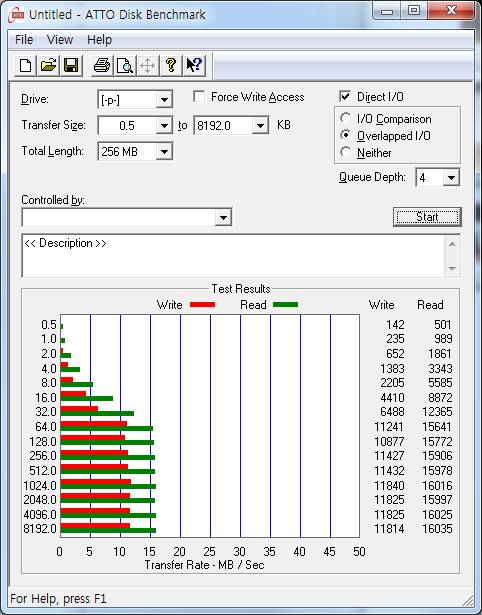Click the four-arrow move toolbar icon
The image size is (482, 615).
point(147,65)
